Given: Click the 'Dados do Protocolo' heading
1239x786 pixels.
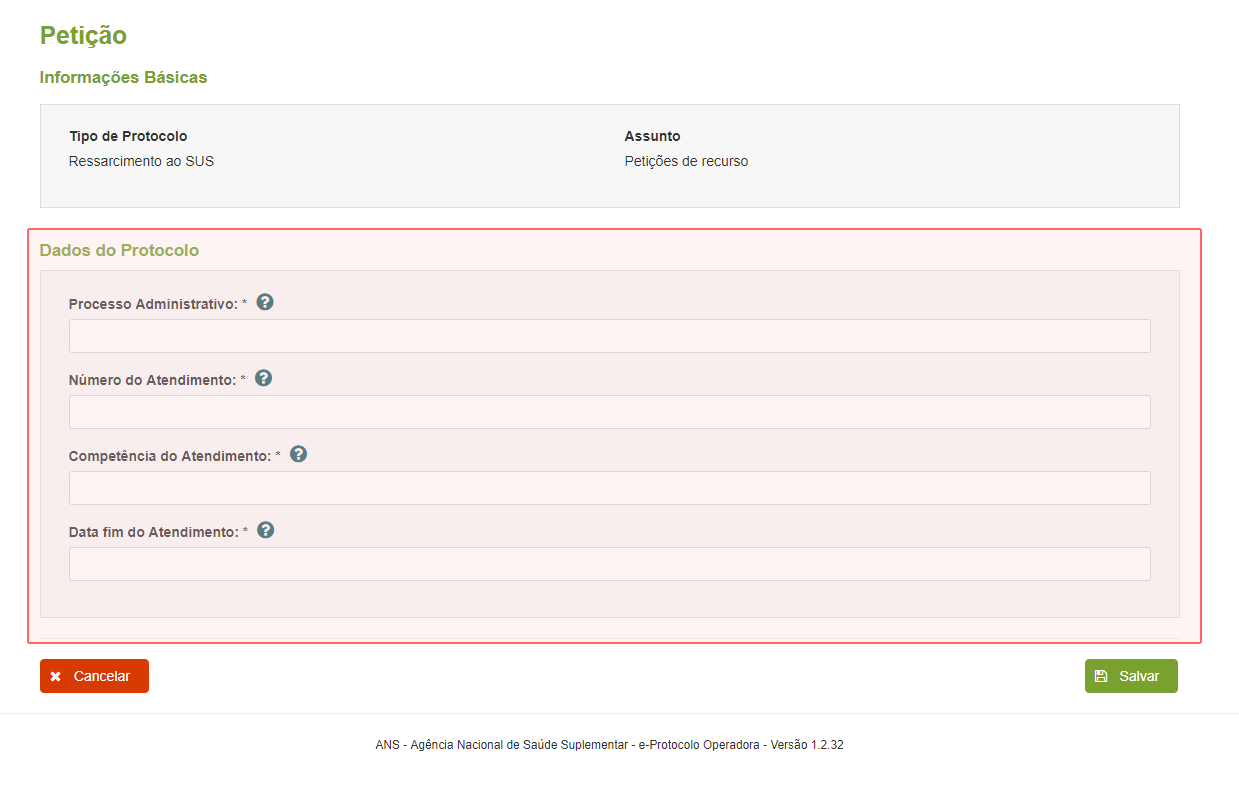Looking at the screenshot, I should click(119, 250).
